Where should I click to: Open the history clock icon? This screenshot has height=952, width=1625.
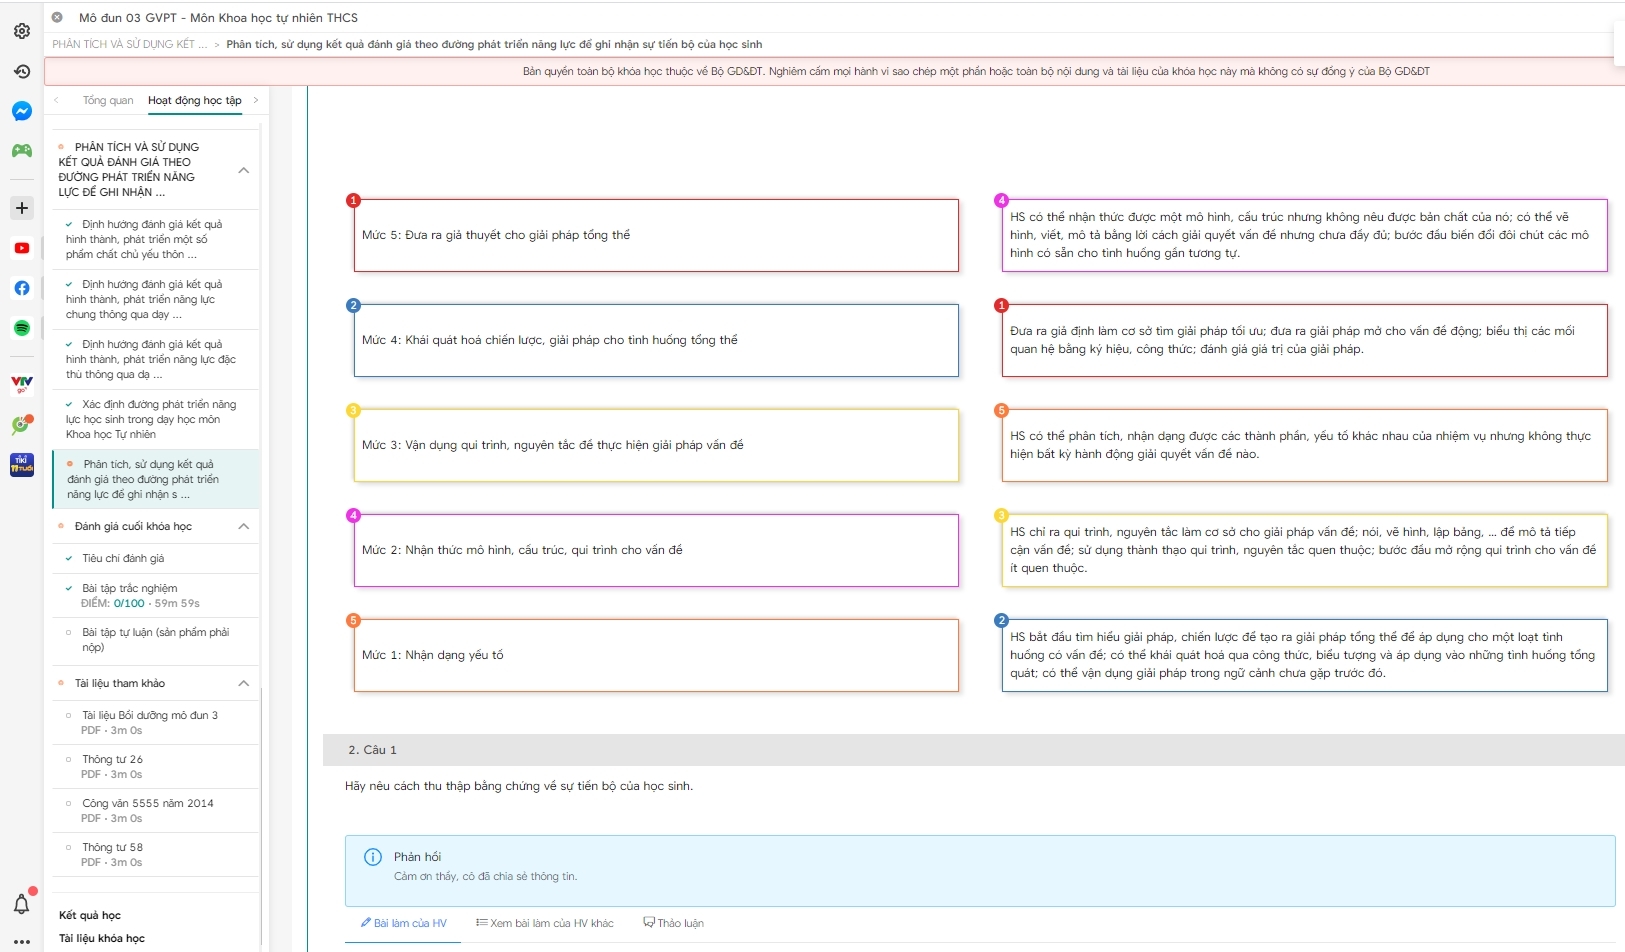pyautogui.click(x=21, y=71)
